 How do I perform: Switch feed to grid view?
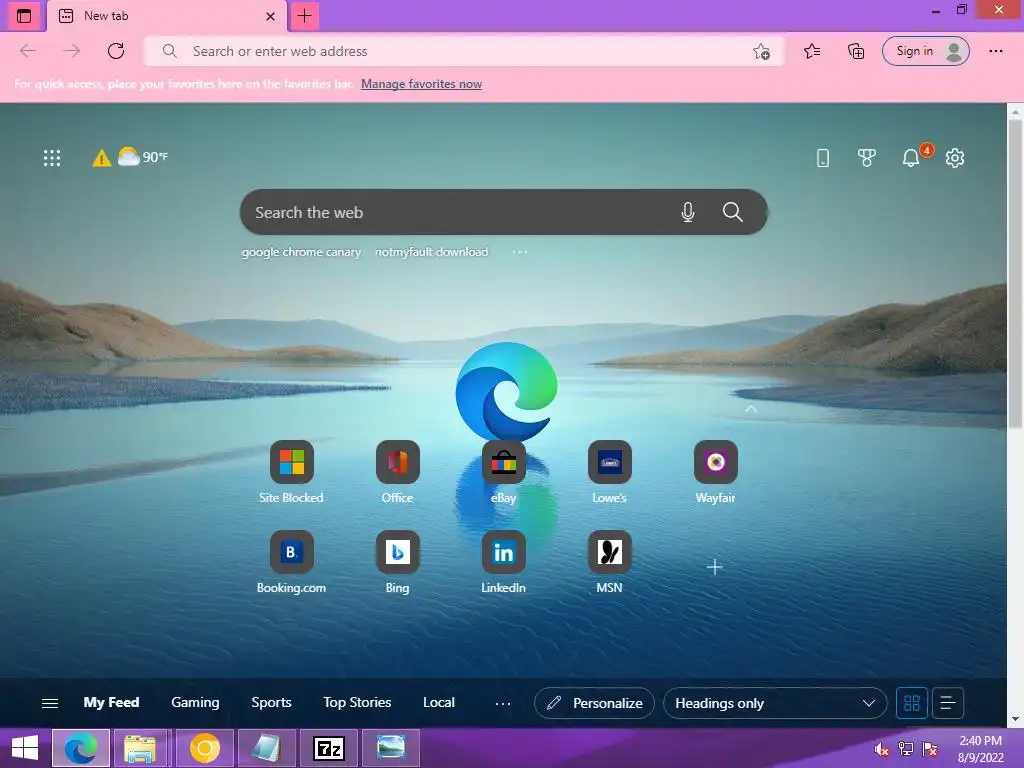point(912,703)
